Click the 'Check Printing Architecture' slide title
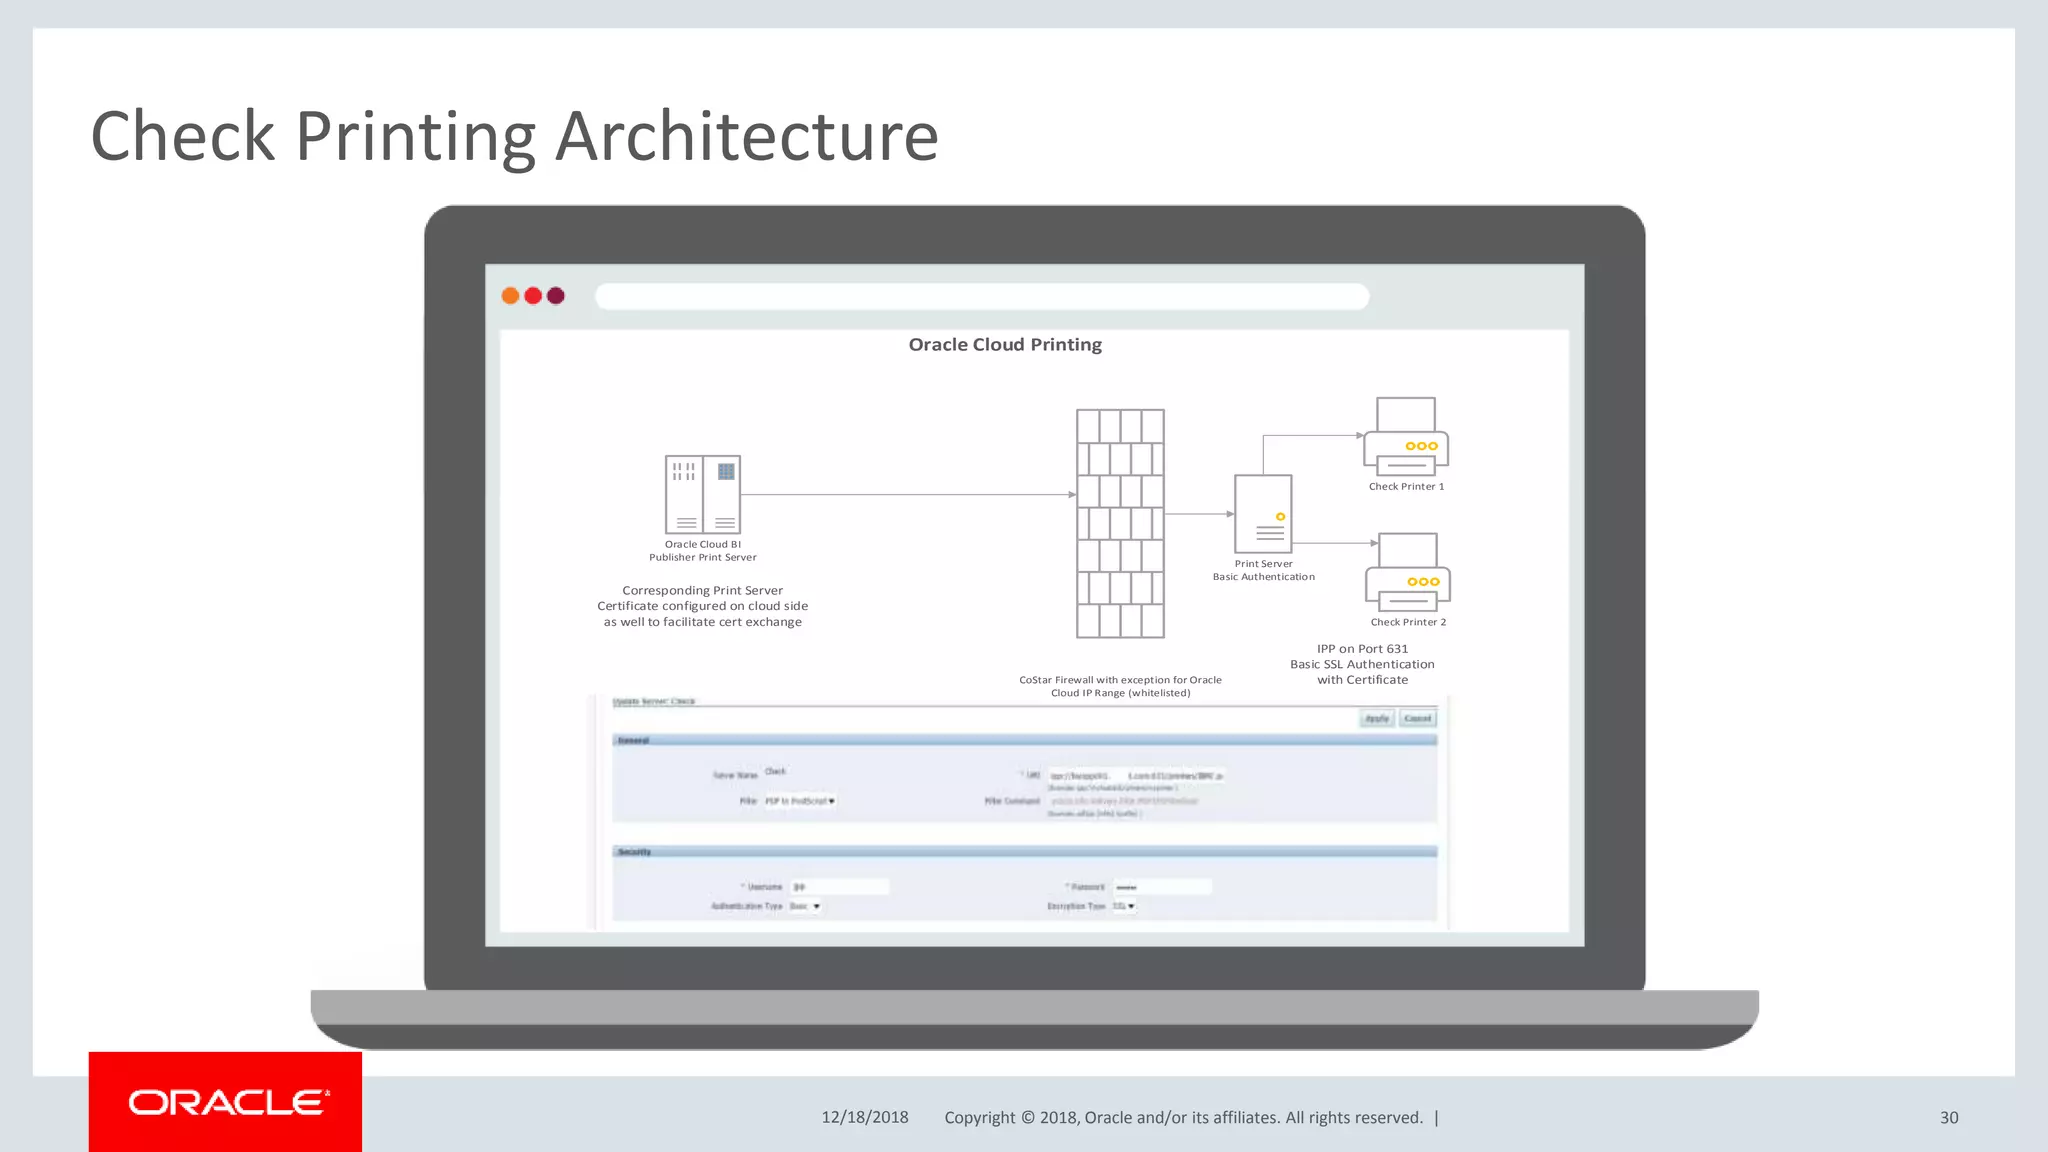This screenshot has height=1152, width=2048. point(515,136)
